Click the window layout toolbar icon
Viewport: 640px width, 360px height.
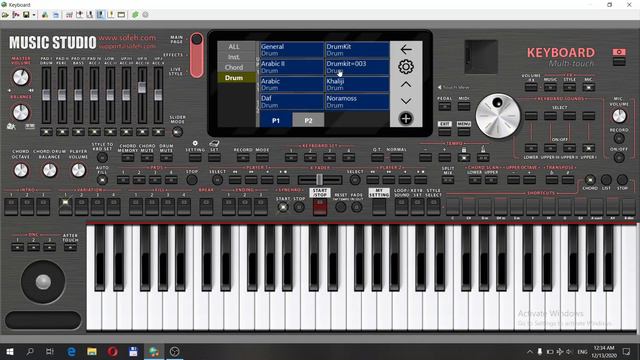[x=121, y=15]
